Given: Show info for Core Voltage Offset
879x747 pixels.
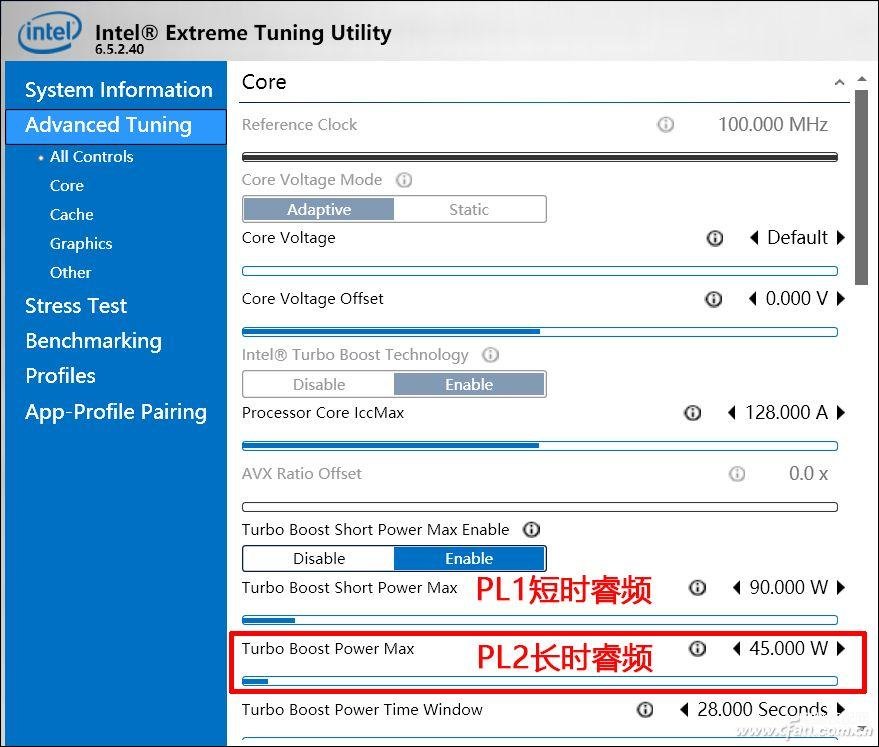Looking at the screenshot, I should tap(713, 299).
